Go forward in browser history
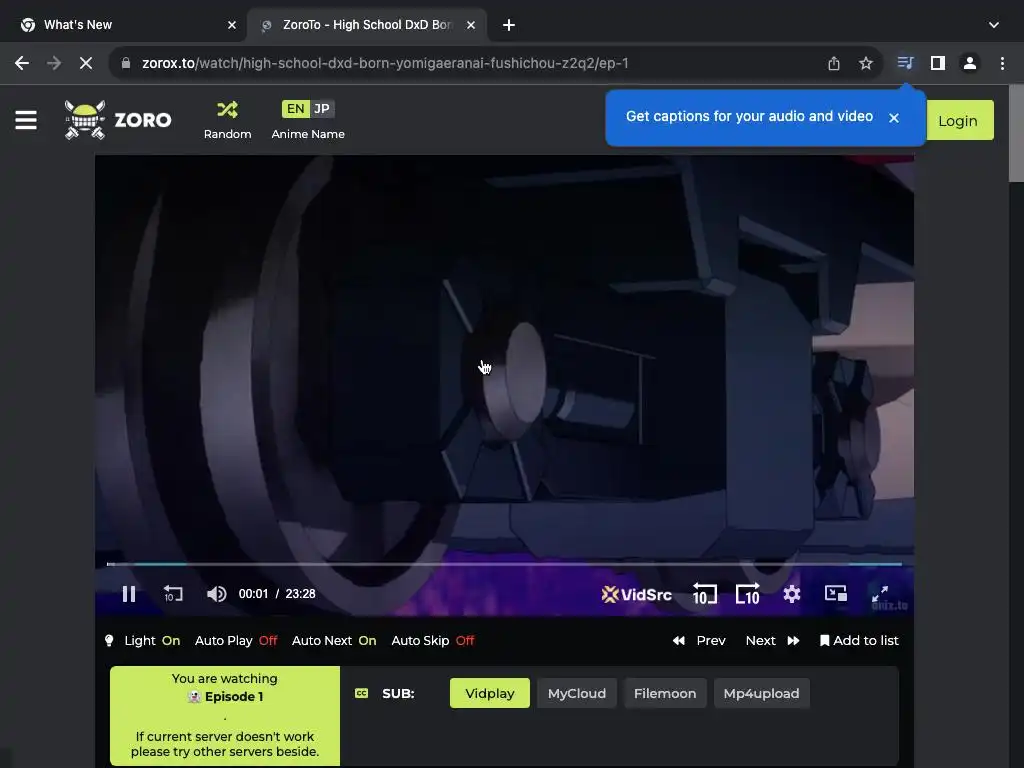Screen dimensions: 1024x768 click(54, 63)
